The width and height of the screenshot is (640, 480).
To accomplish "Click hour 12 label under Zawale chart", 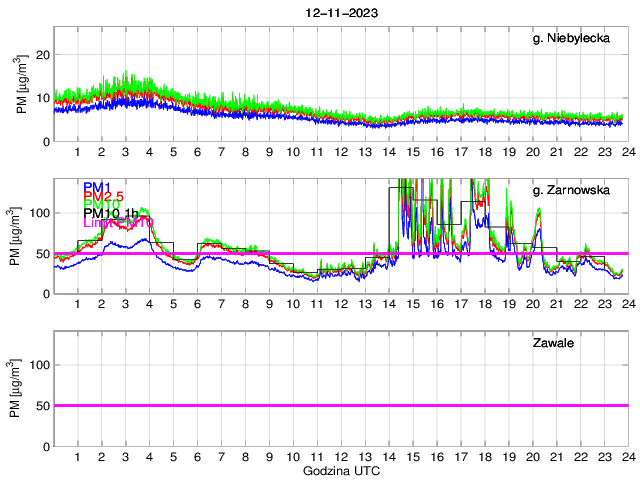I will tap(341, 457).
